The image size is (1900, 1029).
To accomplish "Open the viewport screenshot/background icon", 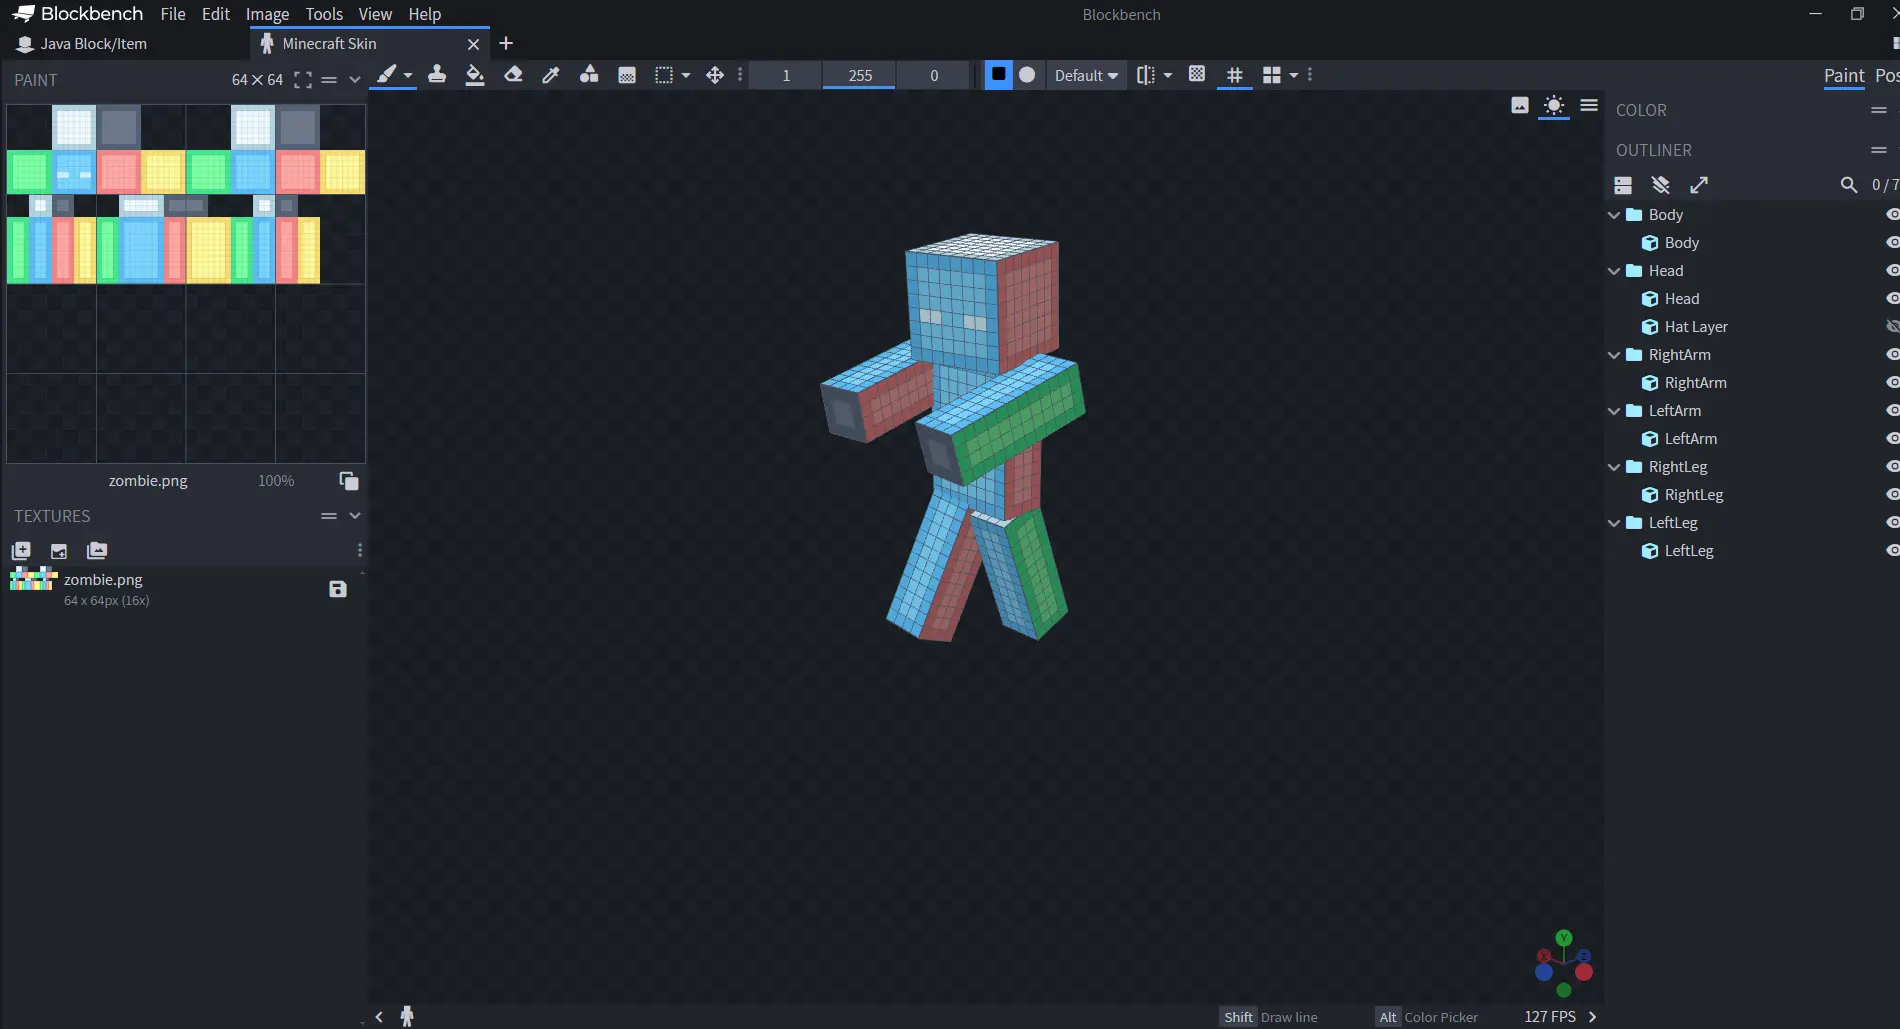I will tap(1520, 105).
